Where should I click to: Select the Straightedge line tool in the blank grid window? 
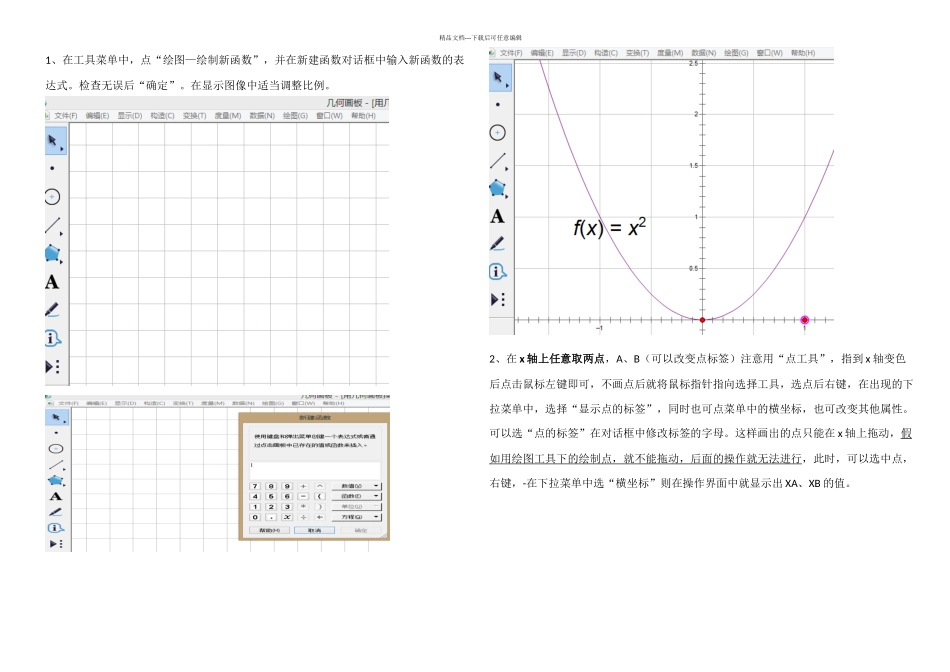53,227
